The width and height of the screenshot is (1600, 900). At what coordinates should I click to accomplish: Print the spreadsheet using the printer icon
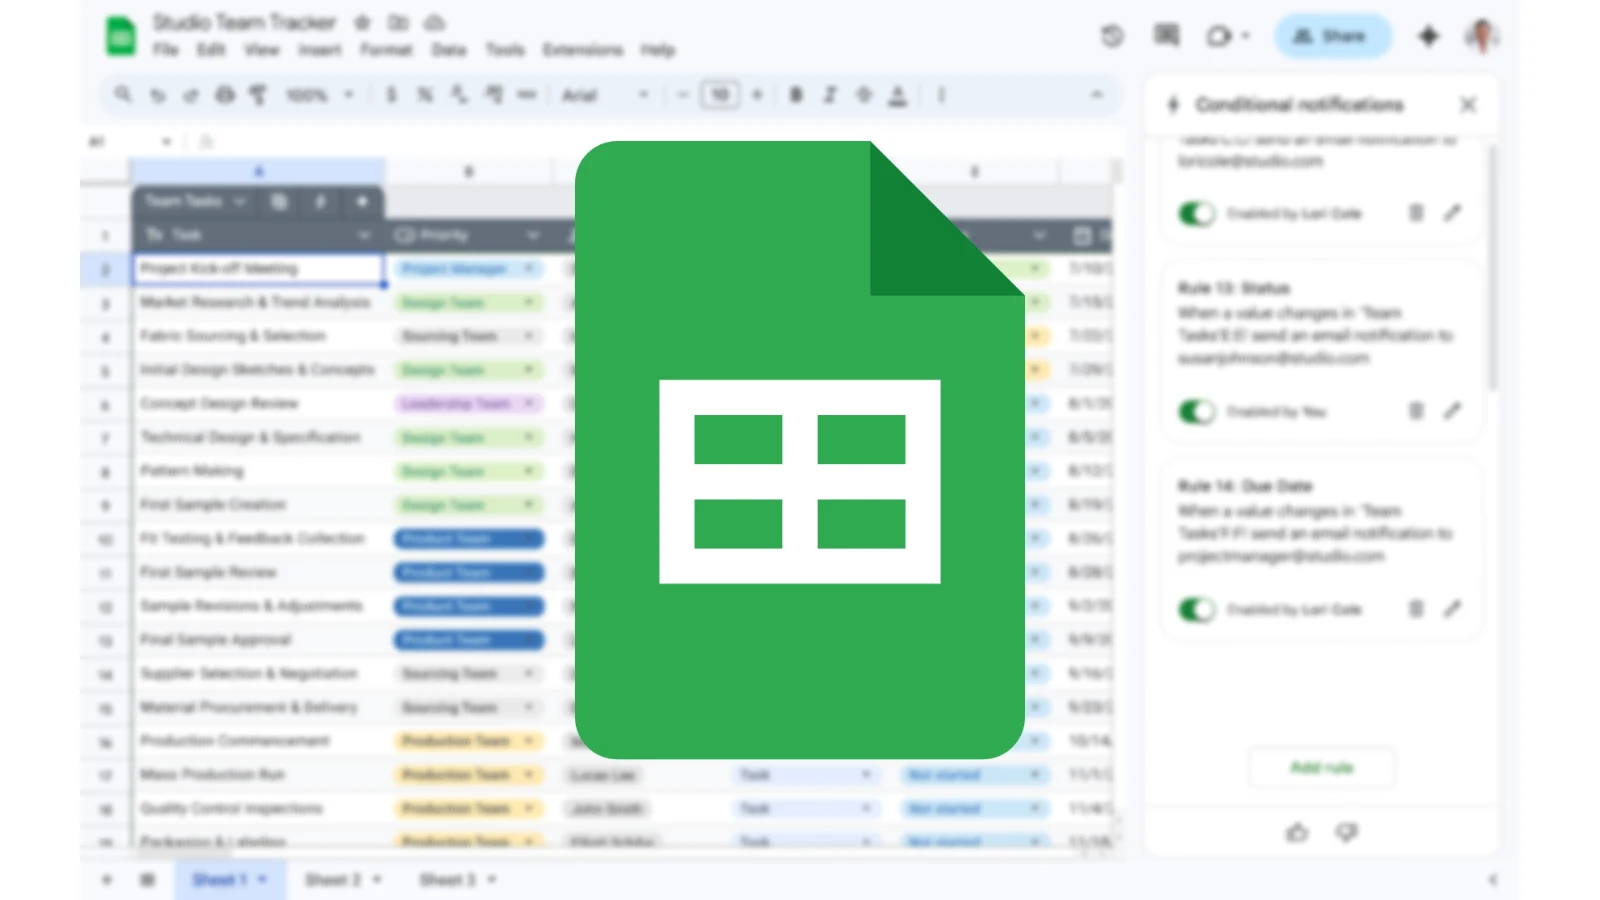[x=225, y=95]
